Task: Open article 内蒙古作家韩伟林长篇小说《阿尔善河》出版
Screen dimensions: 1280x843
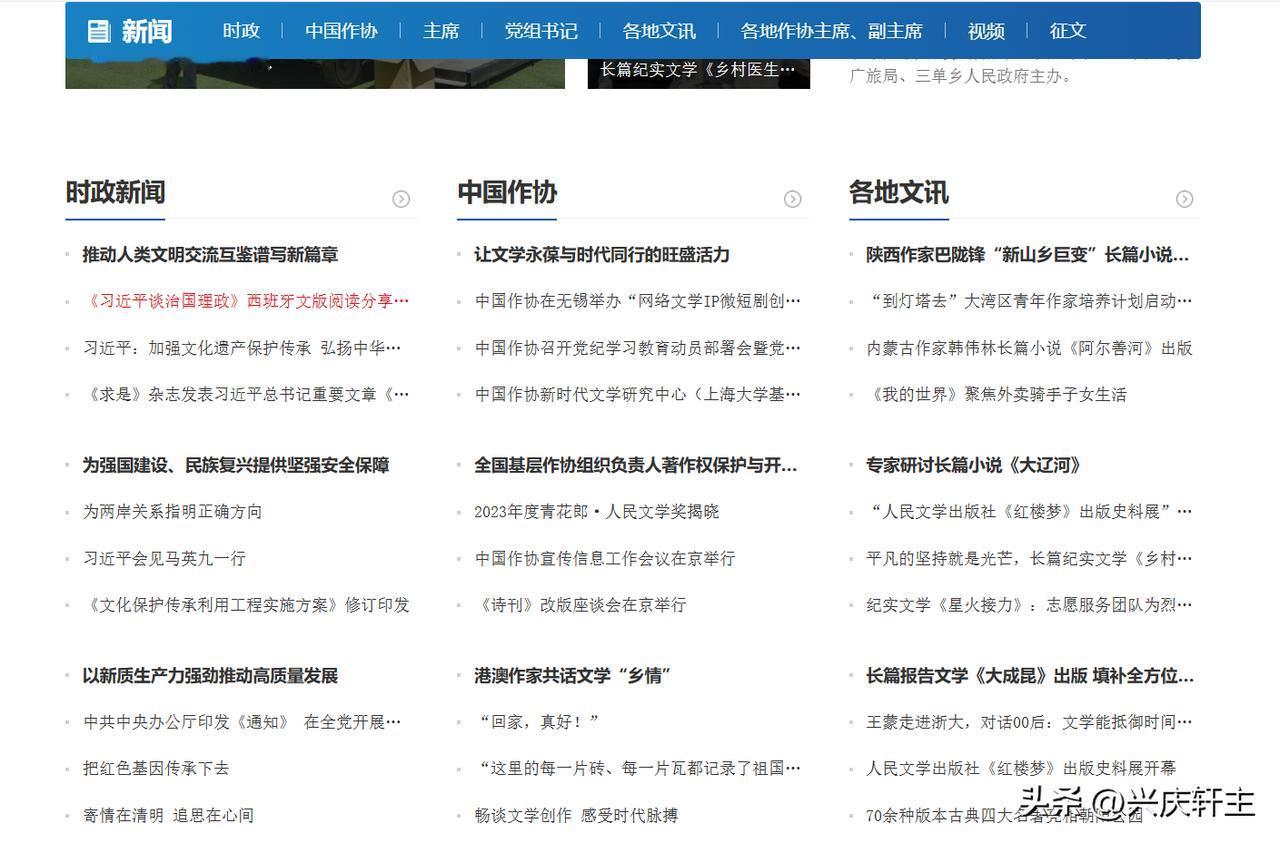Action: point(1030,348)
